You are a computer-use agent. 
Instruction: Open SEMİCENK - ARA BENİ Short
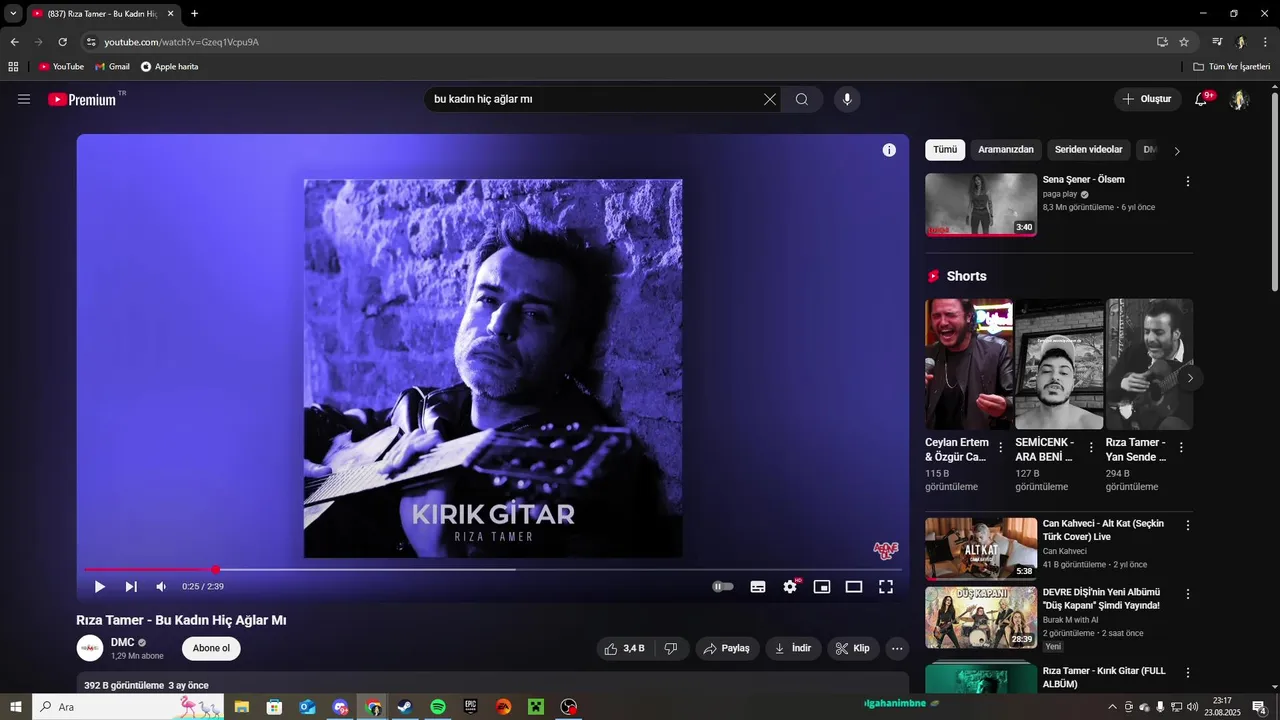tap(1059, 364)
